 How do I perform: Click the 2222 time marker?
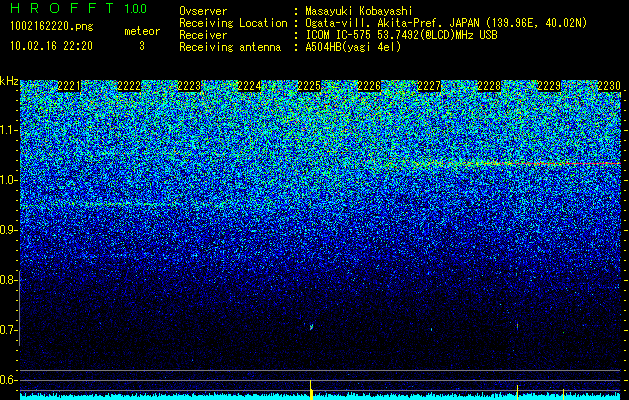(x=129, y=86)
